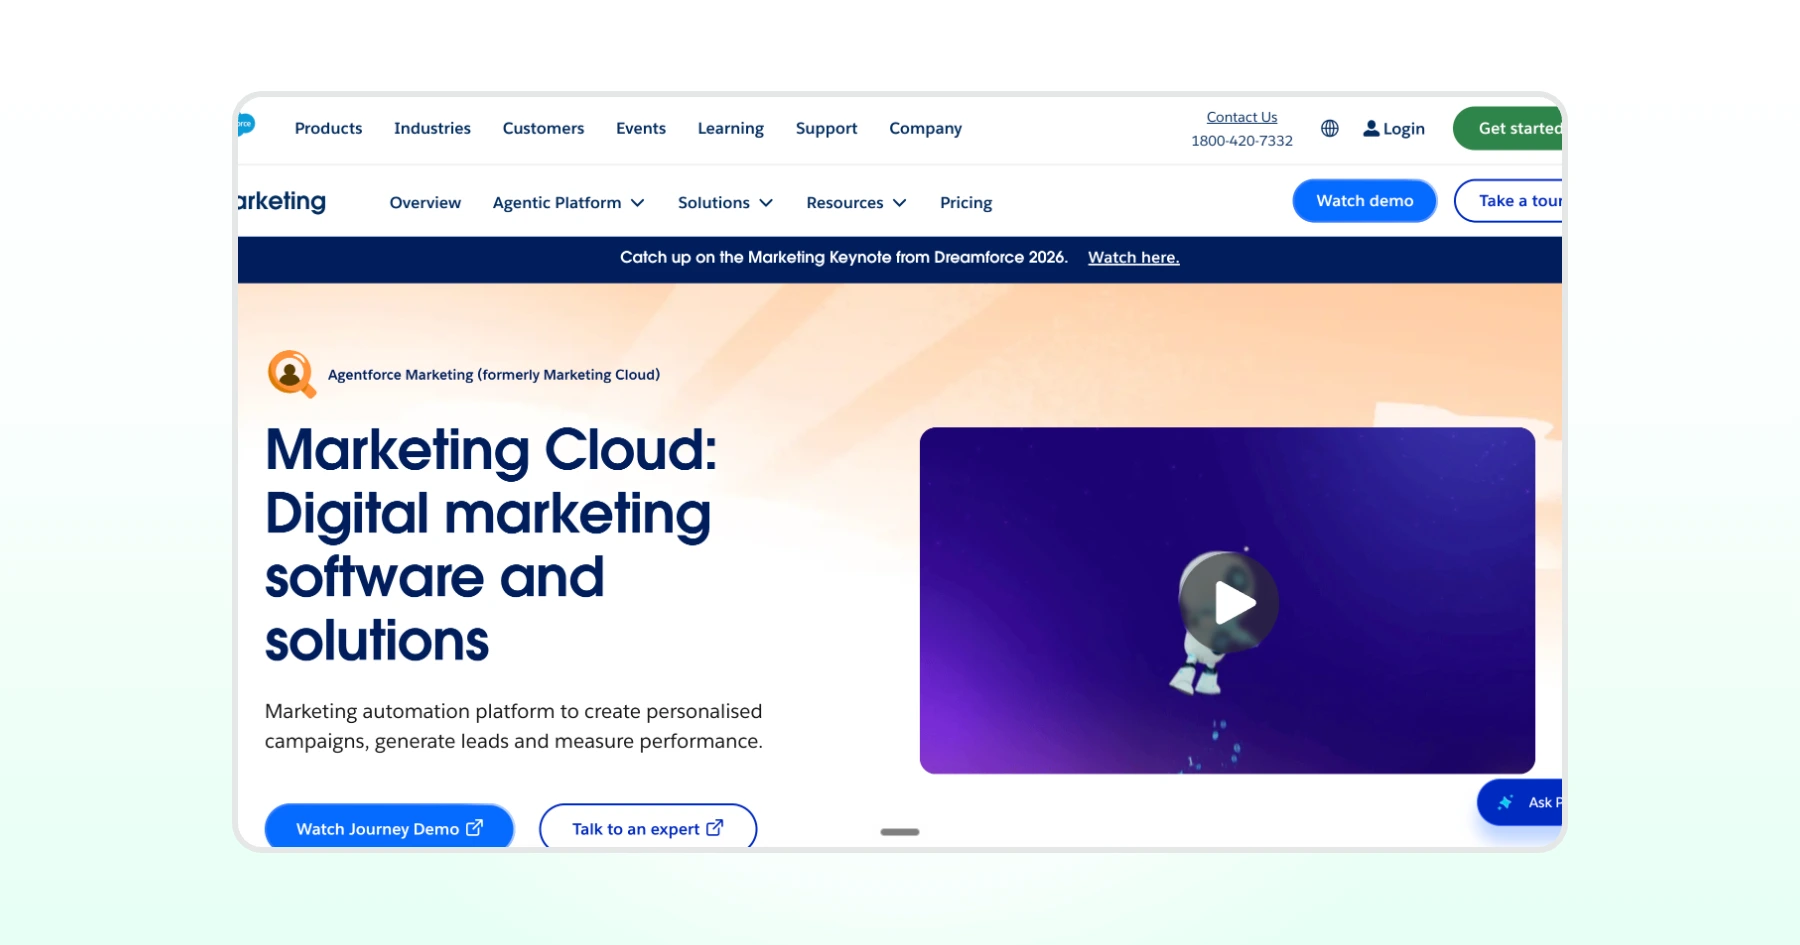The image size is (1800, 945).
Task: Open the Industries menu
Action: click(x=432, y=128)
